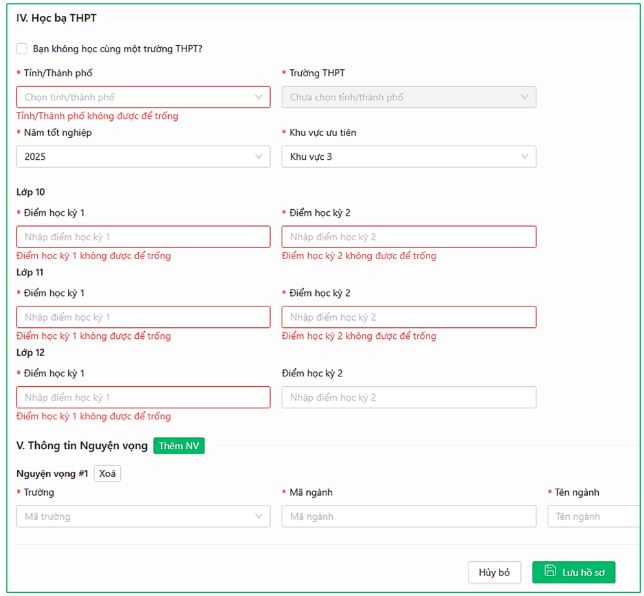Click the Tên ngành text field
This screenshot has height=596, width=644.
(x=594, y=517)
